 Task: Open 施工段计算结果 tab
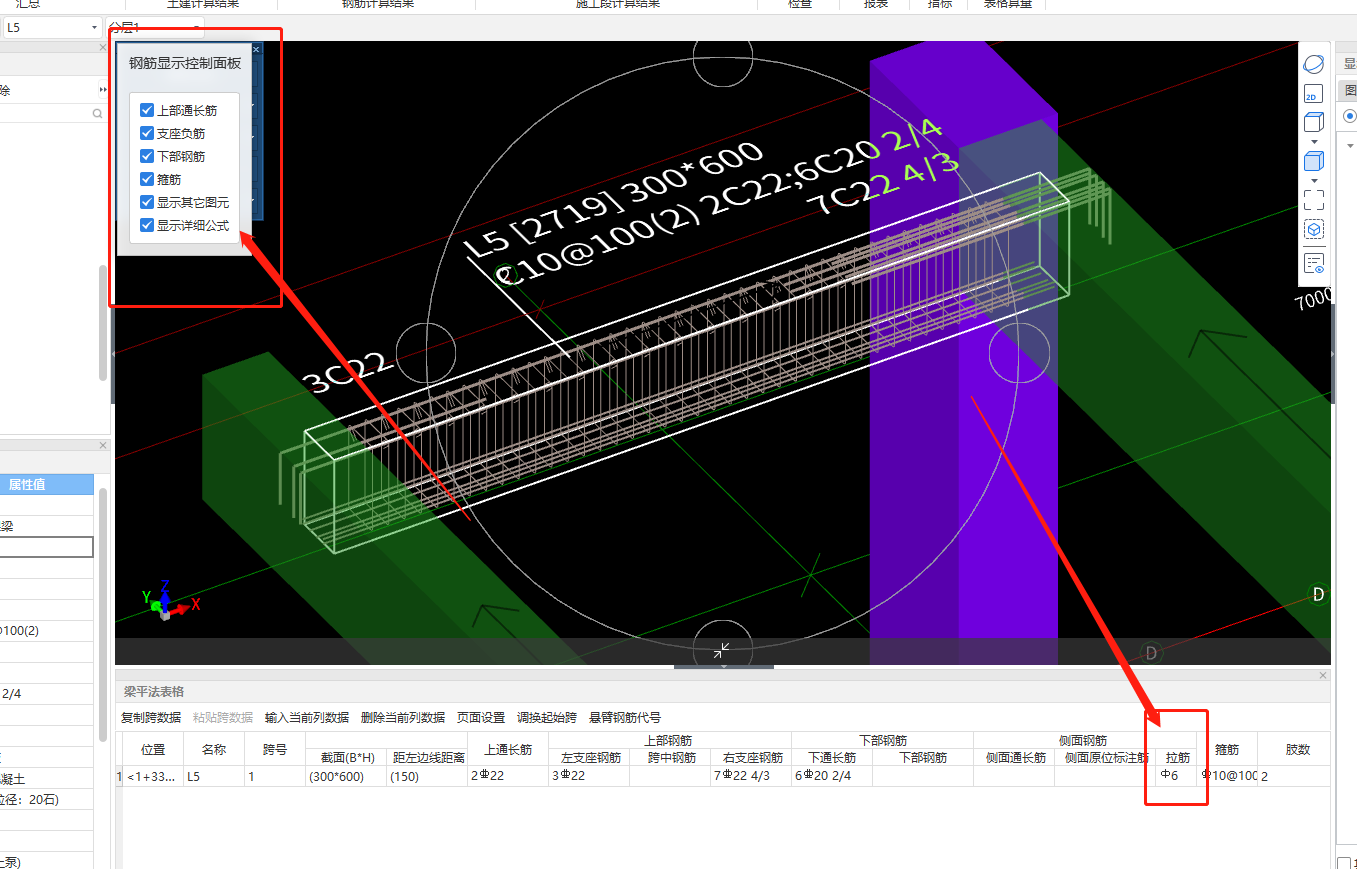click(x=617, y=5)
